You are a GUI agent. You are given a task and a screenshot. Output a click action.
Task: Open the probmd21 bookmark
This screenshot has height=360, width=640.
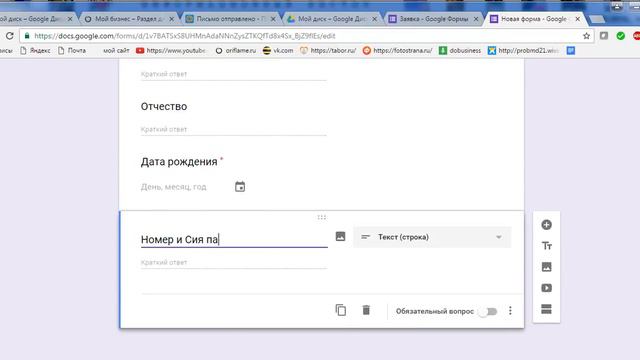(523, 51)
